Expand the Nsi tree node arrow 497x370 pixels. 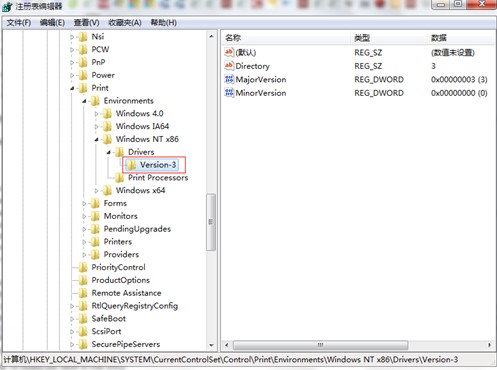72,37
